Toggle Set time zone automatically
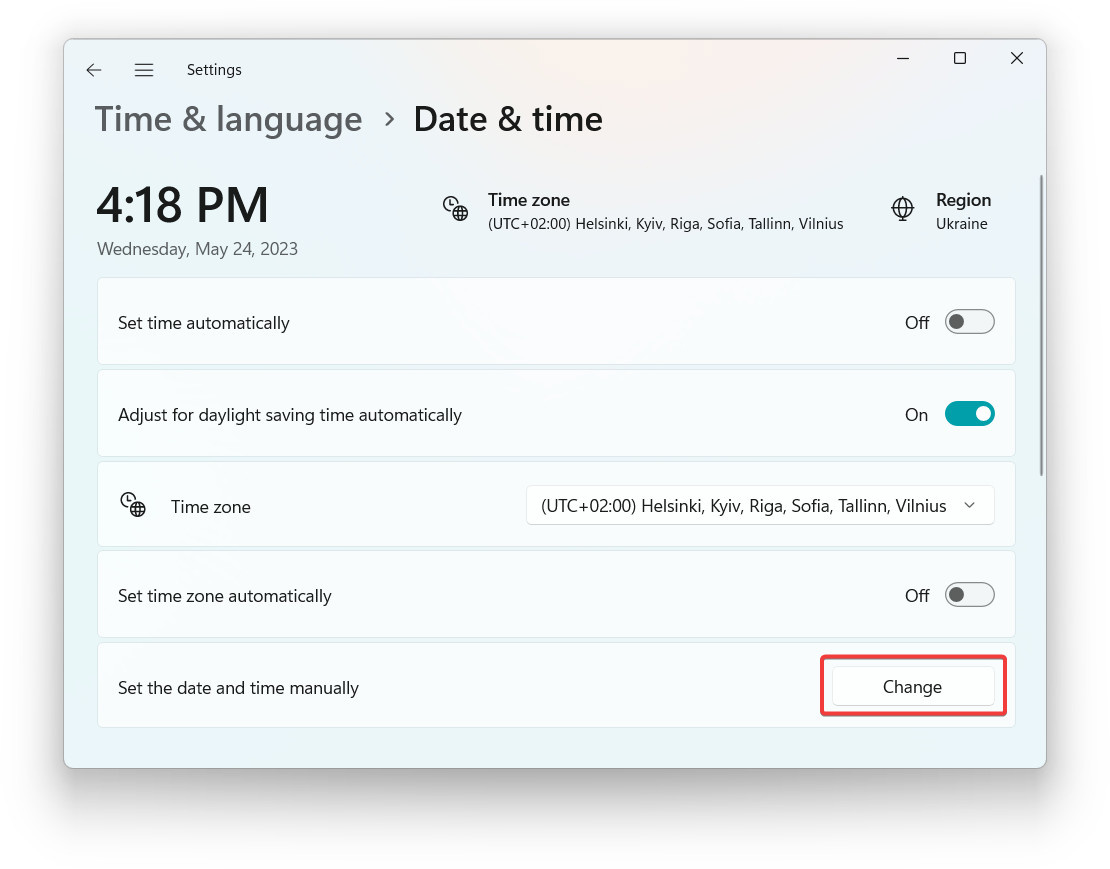Image resolution: width=1110 pixels, height=869 pixels. (x=969, y=595)
